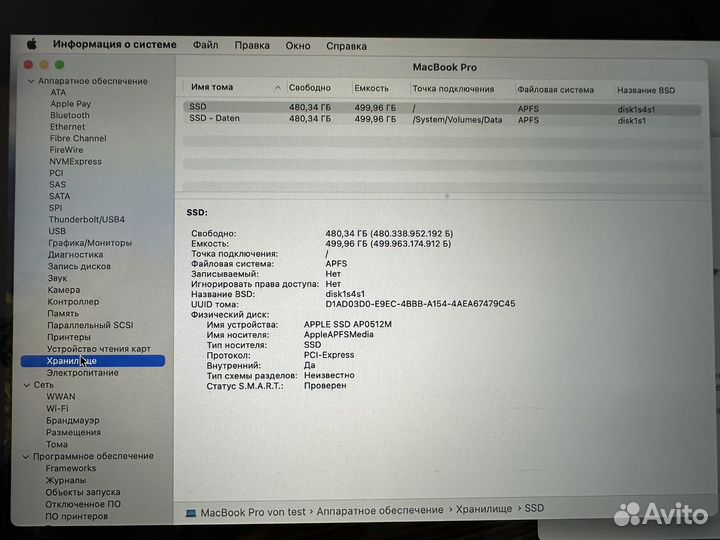Open the Окно menu

tap(298, 46)
